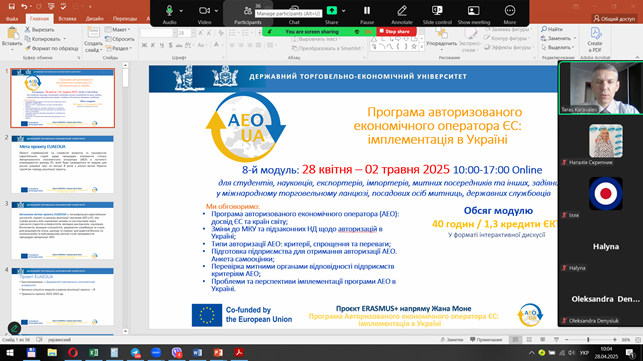The height and width of the screenshot is (361, 643).
Task: Switch to the Переходы ribbon tab
Action: pyautogui.click(x=125, y=18)
